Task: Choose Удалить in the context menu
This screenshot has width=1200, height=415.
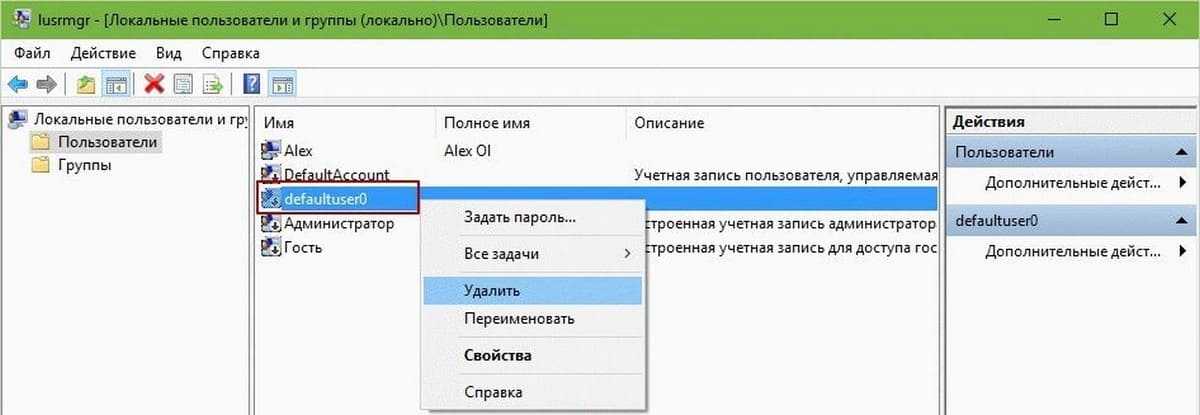Action: 491,290
